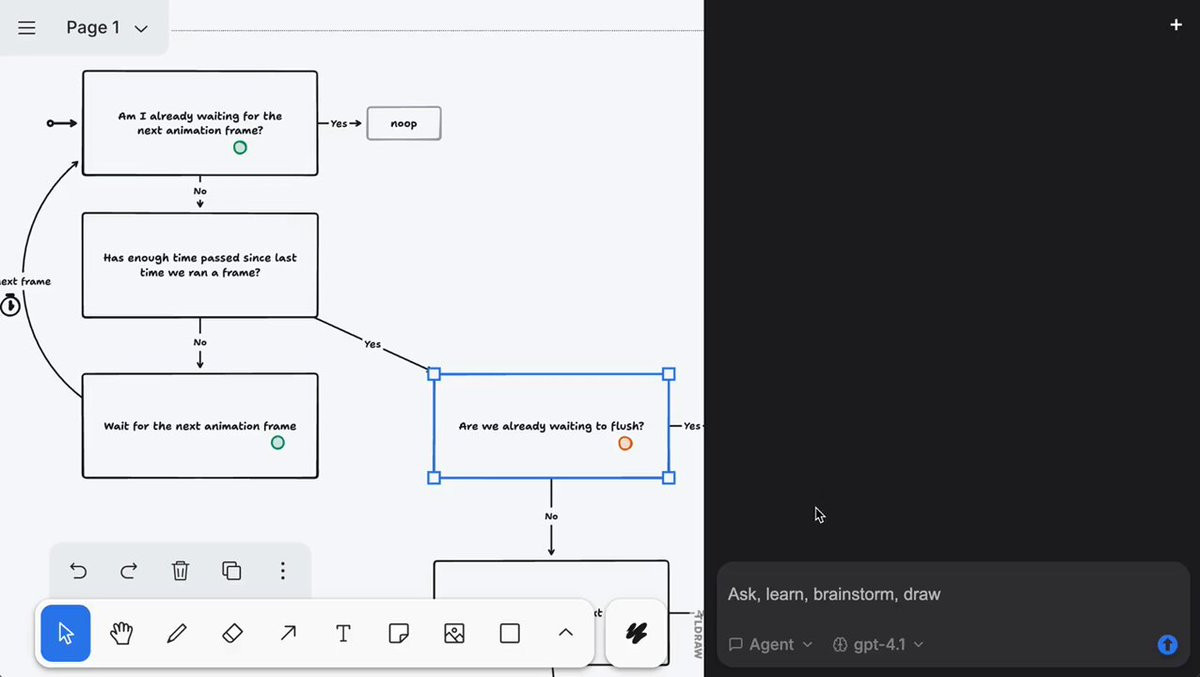Click the 'No' label below flush box

[x=551, y=516]
